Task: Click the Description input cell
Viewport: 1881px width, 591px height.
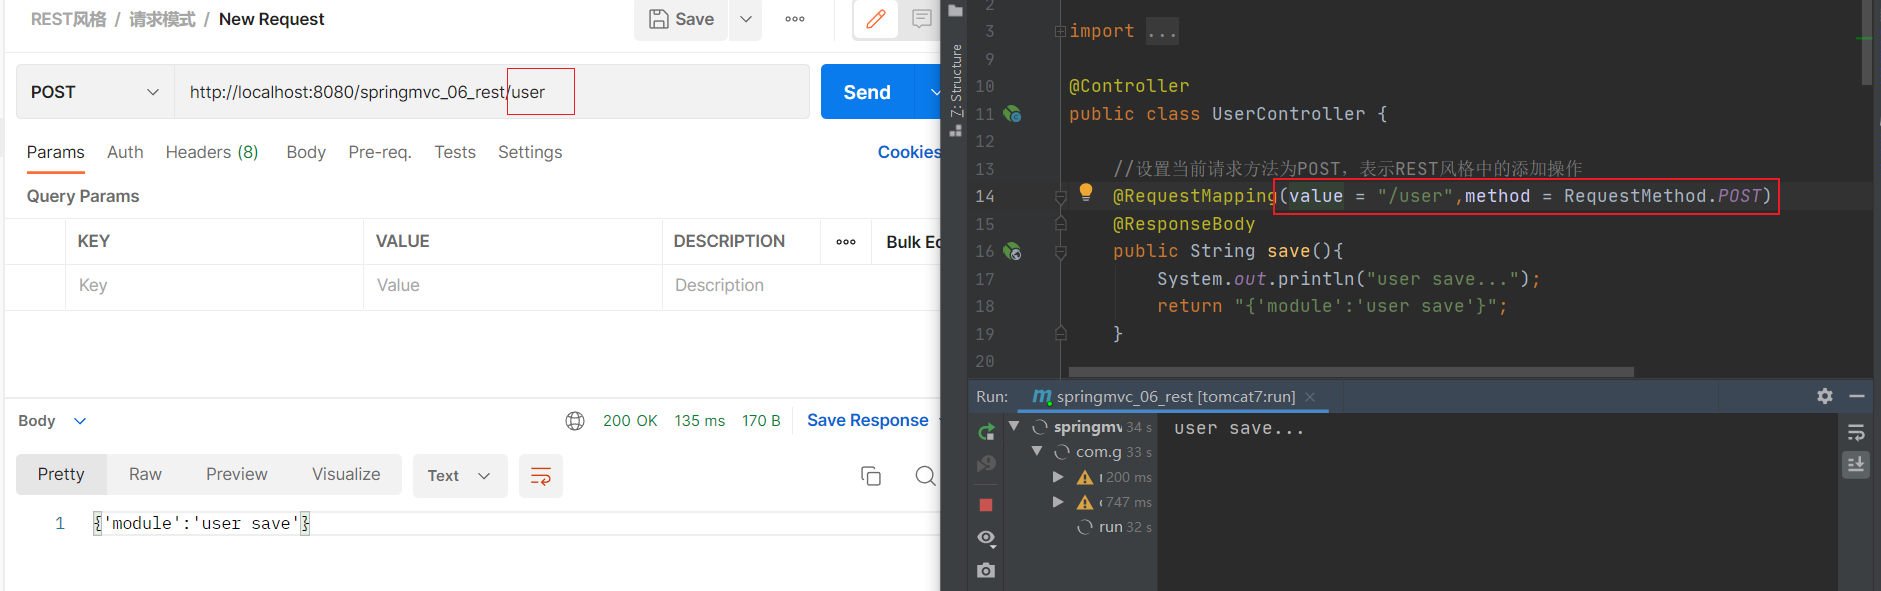Action: click(802, 286)
